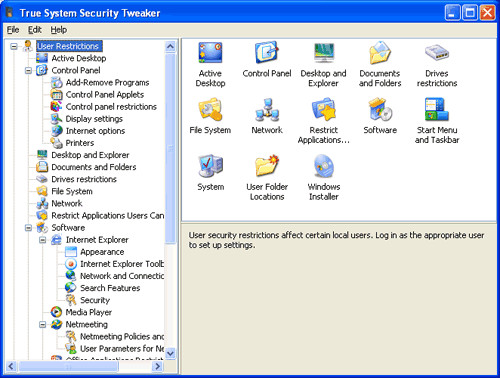Screen dimensions: 500x378
Task: Click the Printers tree icon
Action: coord(56,143)
